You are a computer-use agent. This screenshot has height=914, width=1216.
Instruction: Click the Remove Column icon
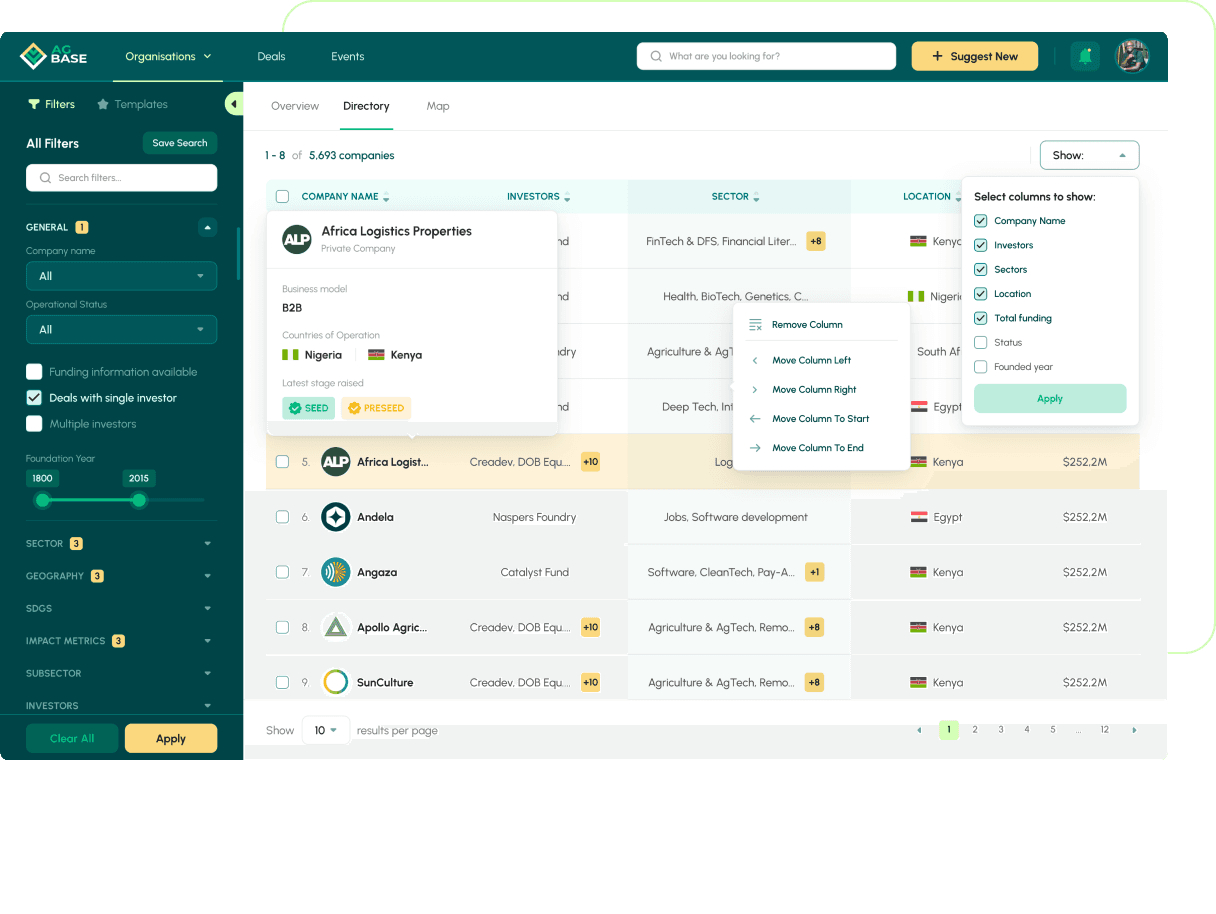click(755, 325)
